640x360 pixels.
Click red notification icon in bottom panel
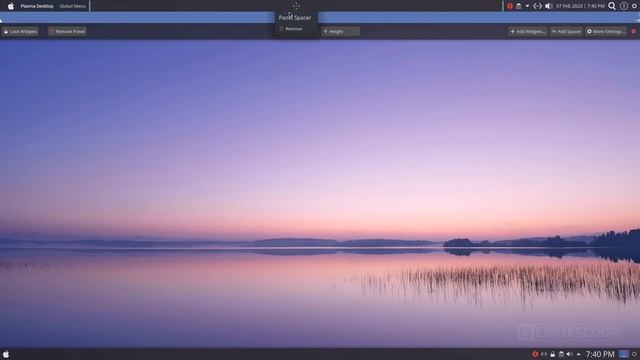[x=535, y=354]
